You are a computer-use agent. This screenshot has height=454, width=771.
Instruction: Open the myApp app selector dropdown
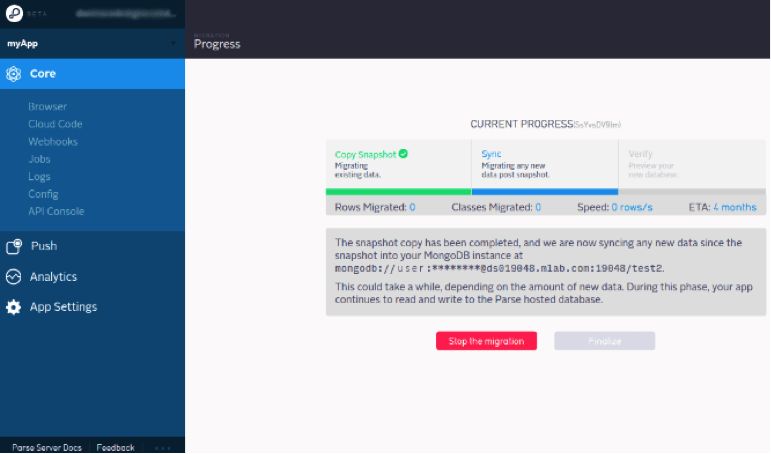[92, 43]
